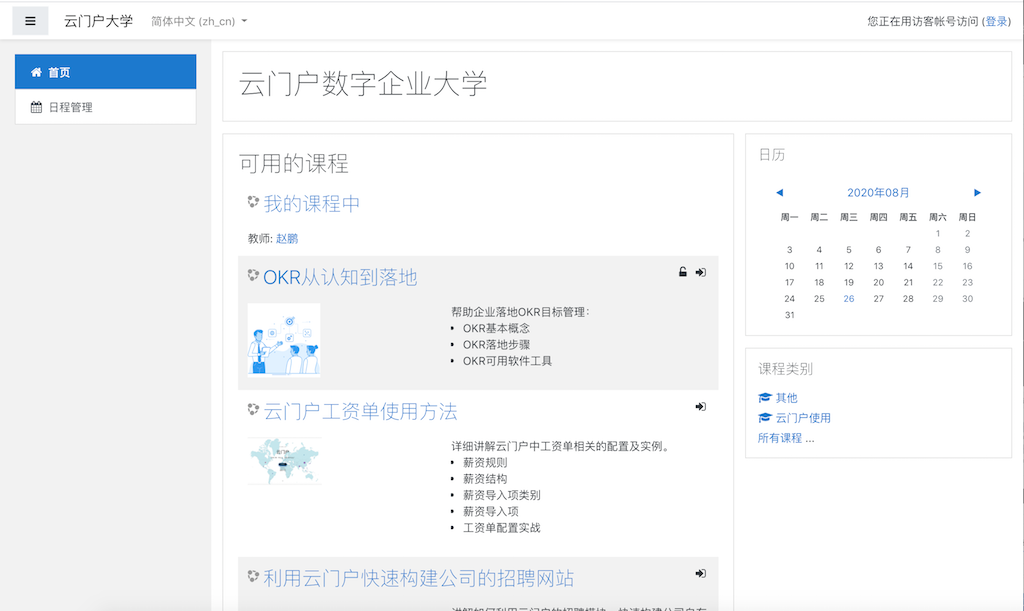Click the self-enrol icon for OKR从认知到落地
Viewport: 1024px width, 611px height.
tap(701, 272)
